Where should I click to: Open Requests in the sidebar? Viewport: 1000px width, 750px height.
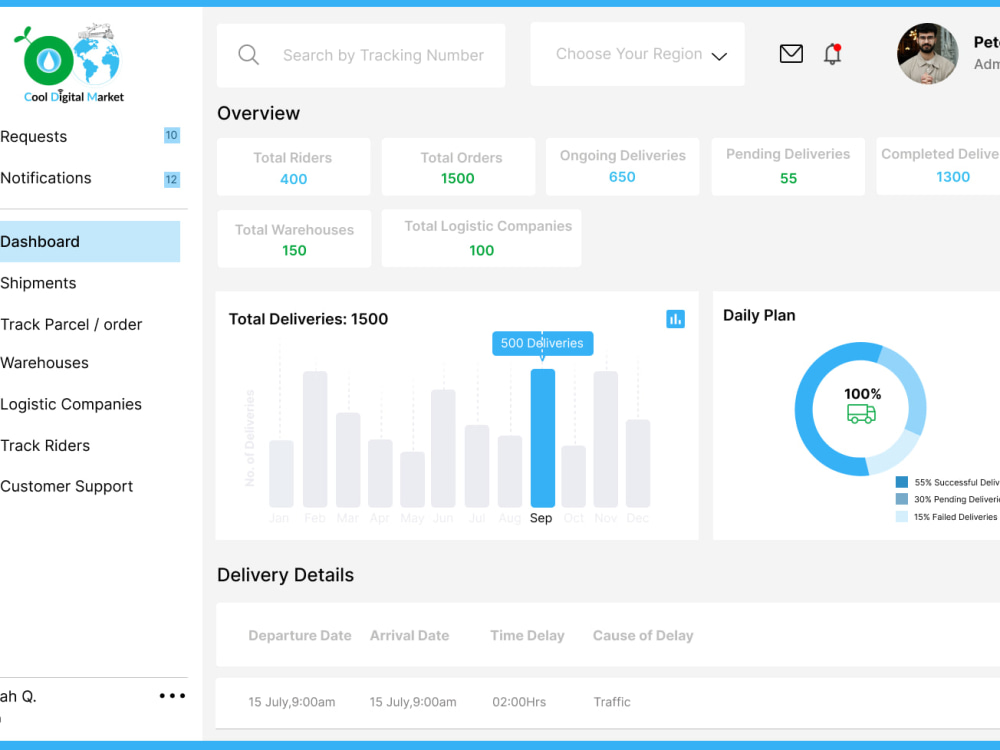pos(34,136)
